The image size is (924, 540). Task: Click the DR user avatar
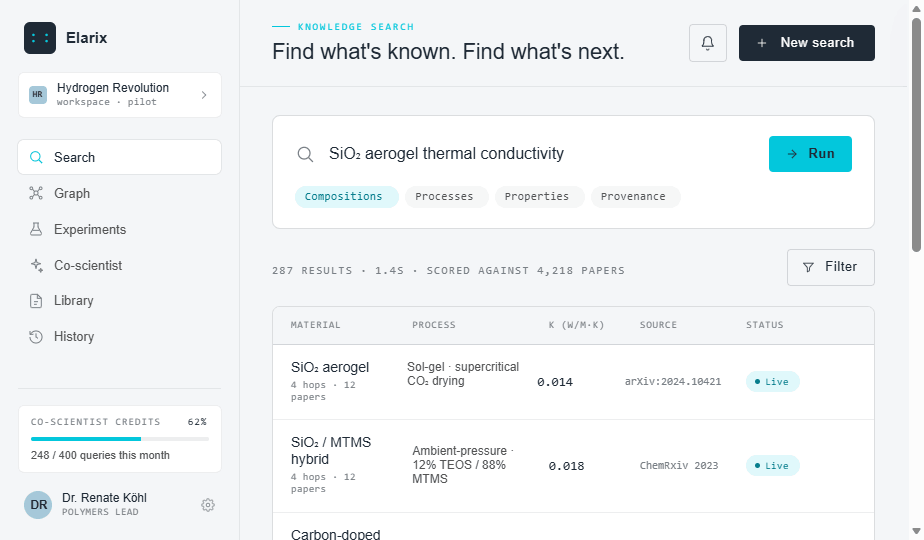38,505
